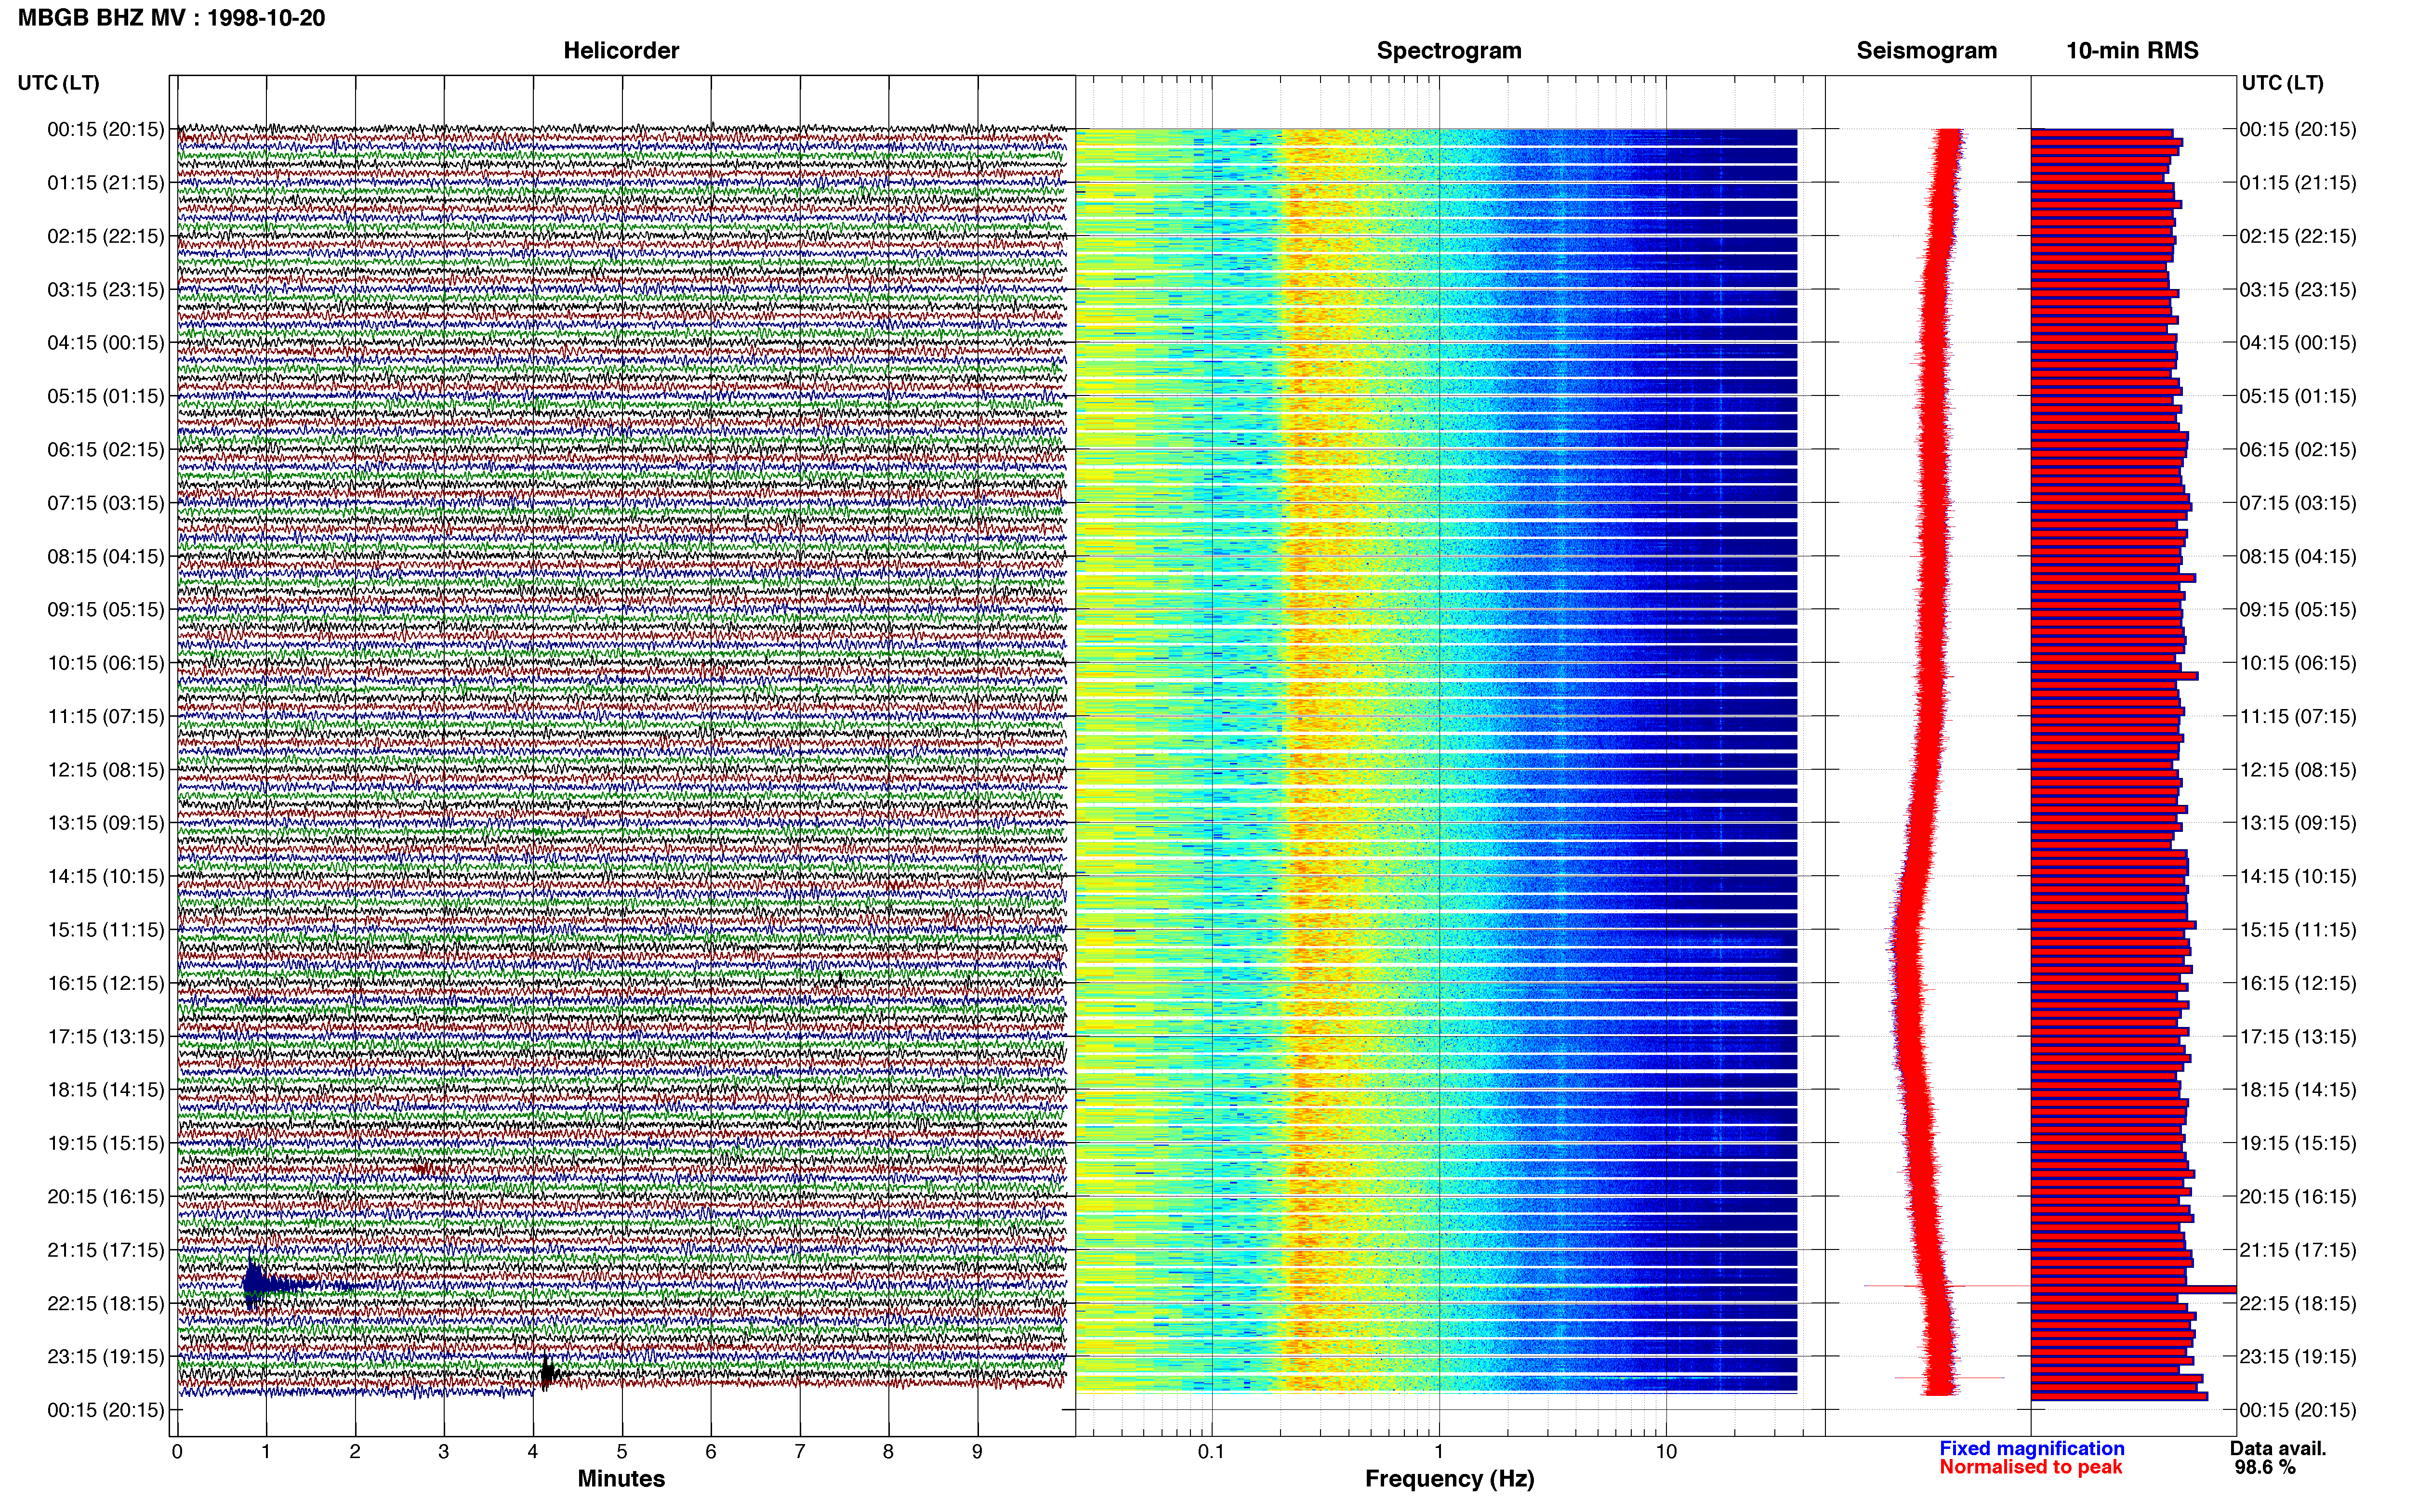Click 06:15 (02:15) label beside the Helicorder

click(x=106, y=450)
